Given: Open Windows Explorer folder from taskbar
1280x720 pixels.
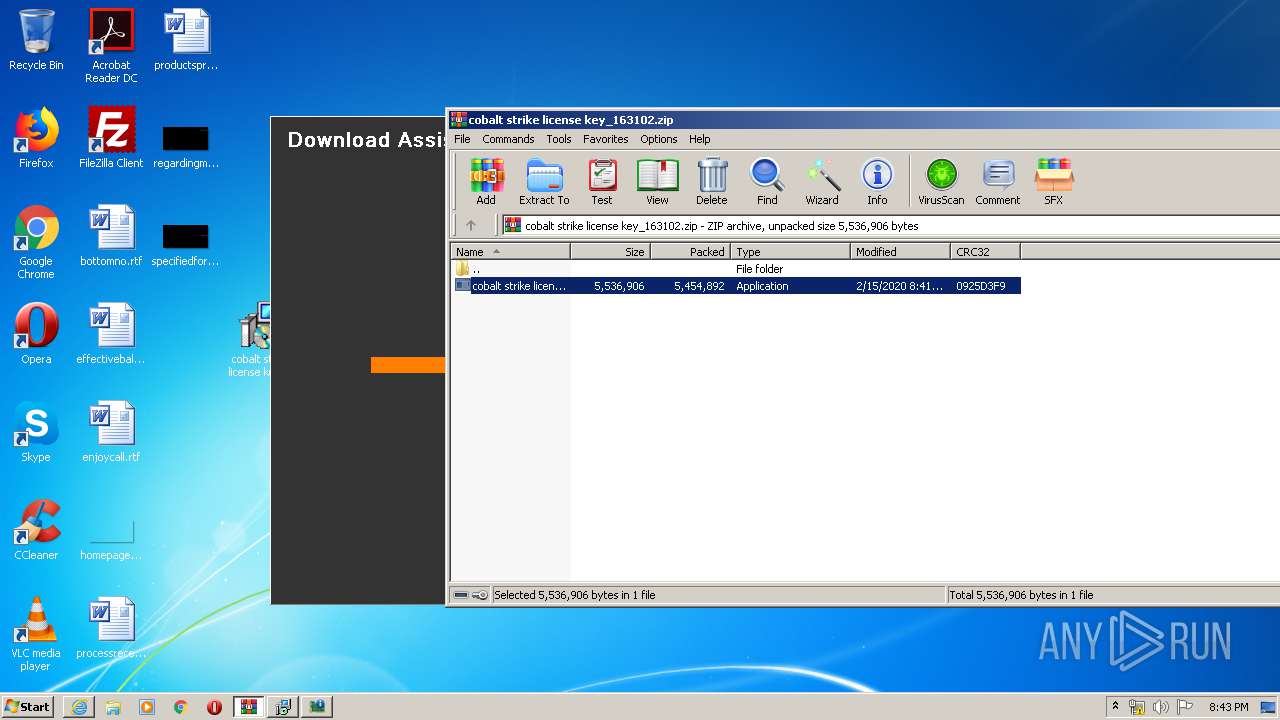Looking at the screenshot, I should click(113, 707).
